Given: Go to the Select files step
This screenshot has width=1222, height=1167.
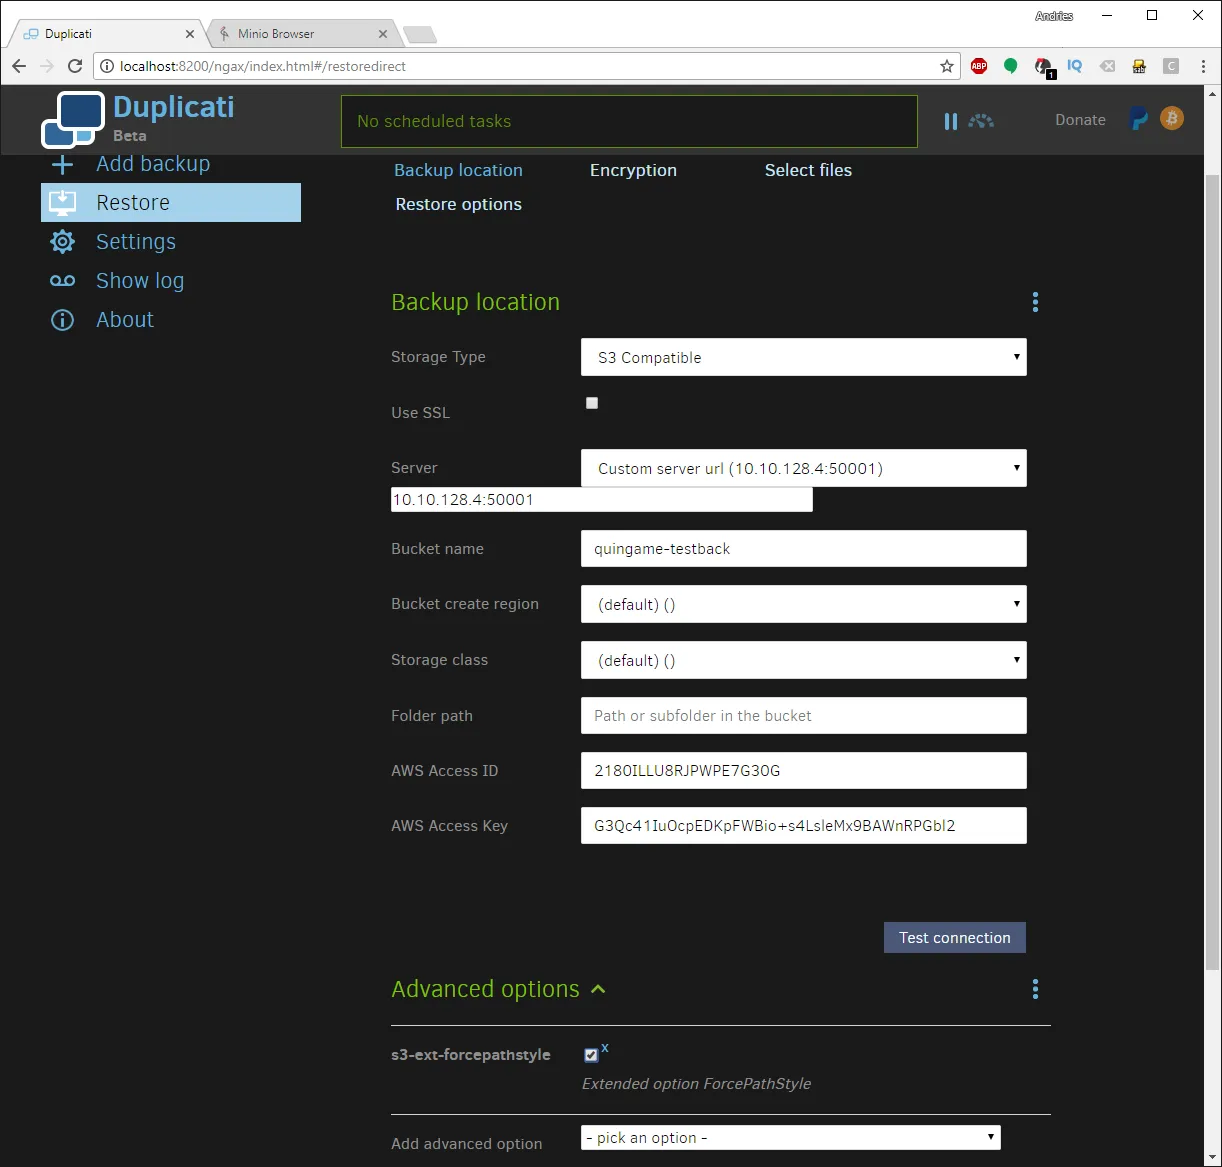Looking at the screenshot, I should [808, 170].
